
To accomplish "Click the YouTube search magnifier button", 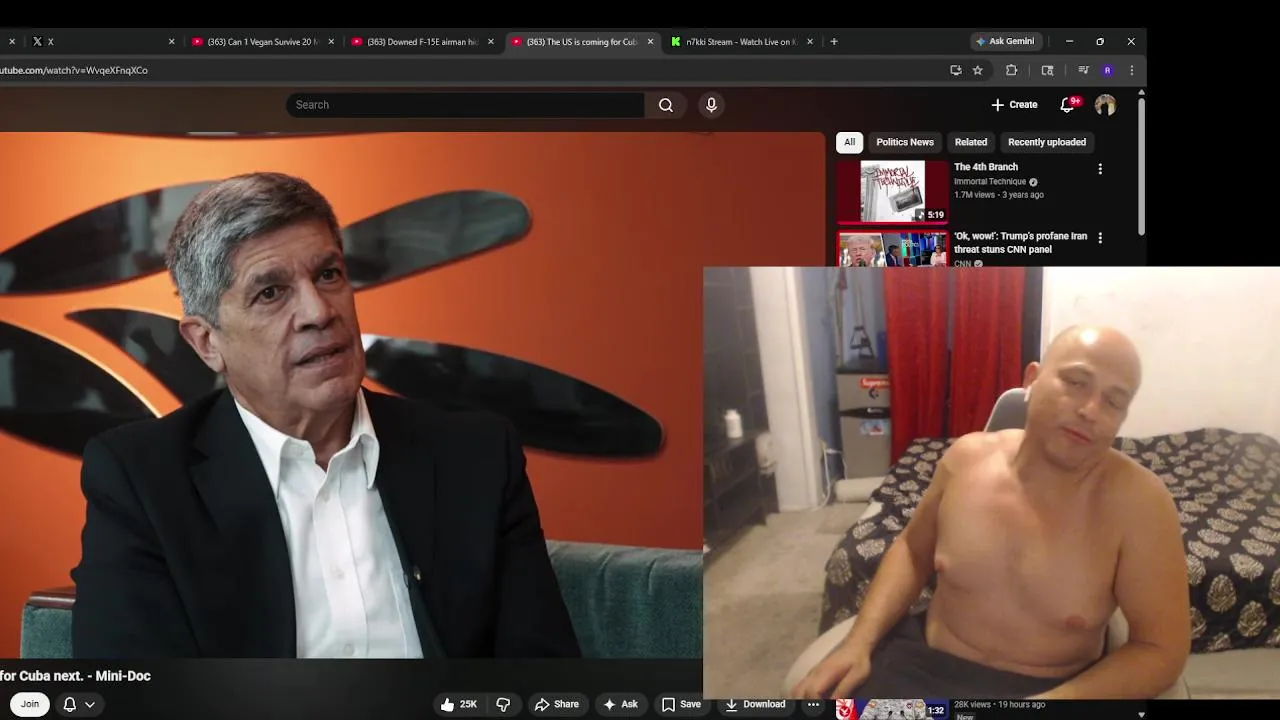I will point(666,105).
